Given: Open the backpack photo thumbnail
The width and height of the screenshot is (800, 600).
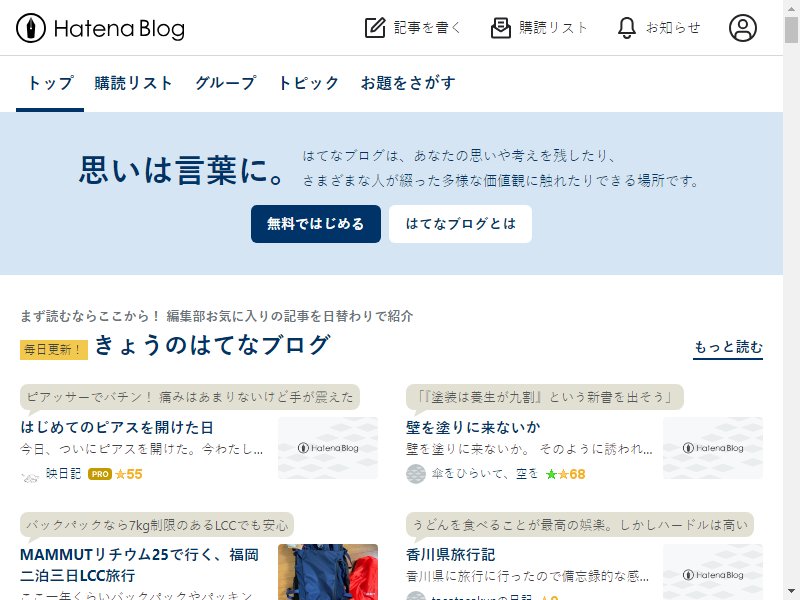Looking at the screenshot, I should pyautogui.click(x=328, y=572).
